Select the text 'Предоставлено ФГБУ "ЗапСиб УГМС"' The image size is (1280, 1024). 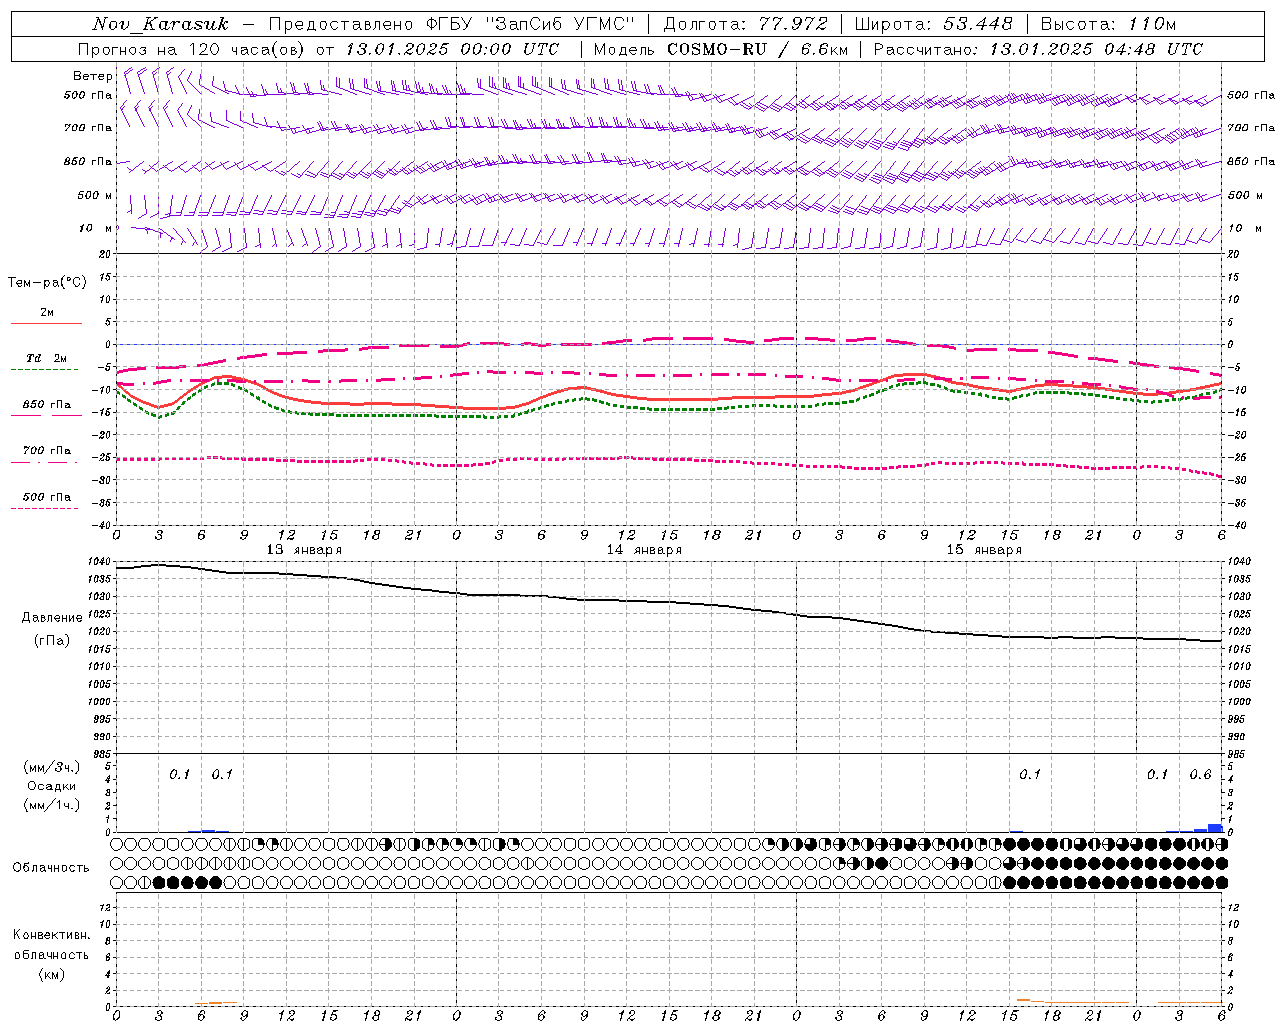tap(452, 23)
